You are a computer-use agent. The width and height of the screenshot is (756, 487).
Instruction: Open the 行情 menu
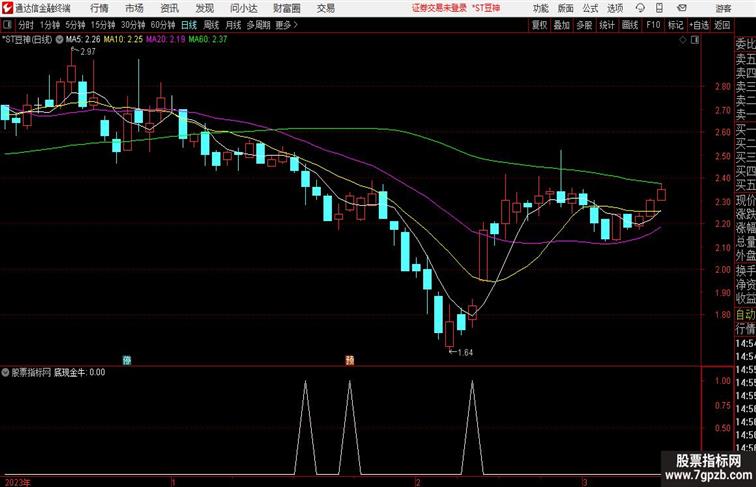click(99, 8)
